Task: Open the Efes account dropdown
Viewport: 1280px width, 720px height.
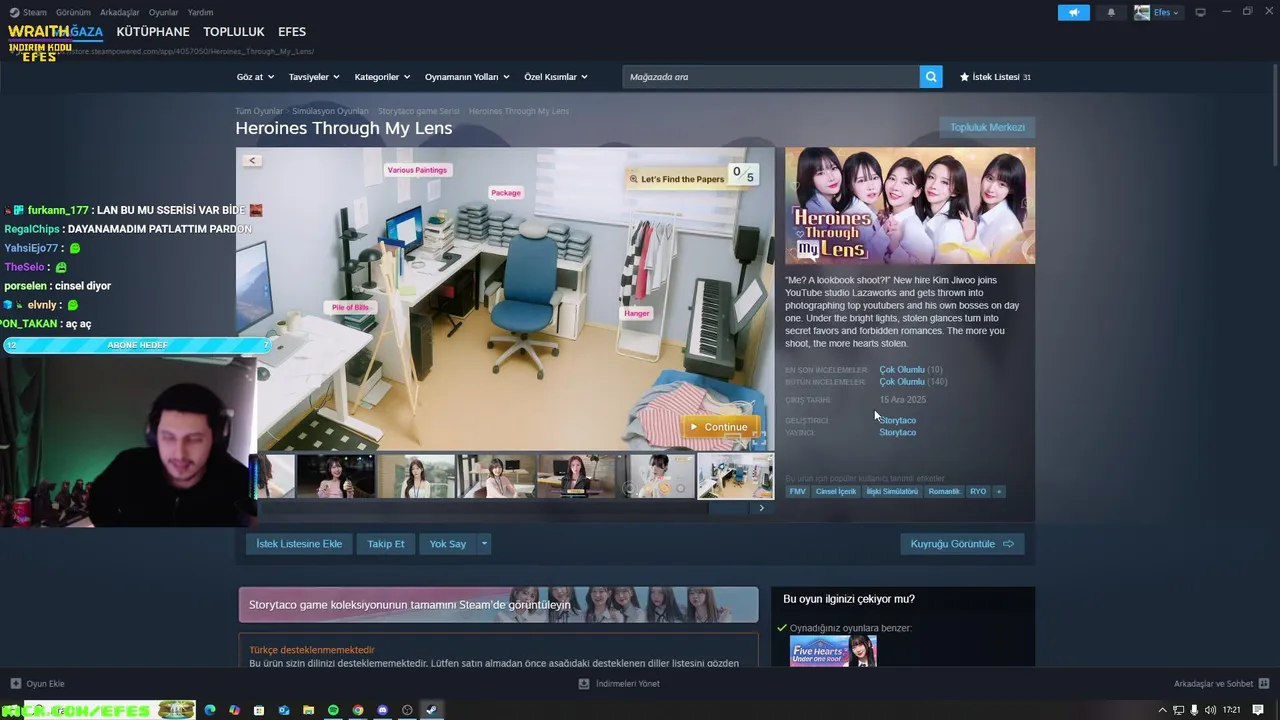Action: click(x=1166, y=12)
